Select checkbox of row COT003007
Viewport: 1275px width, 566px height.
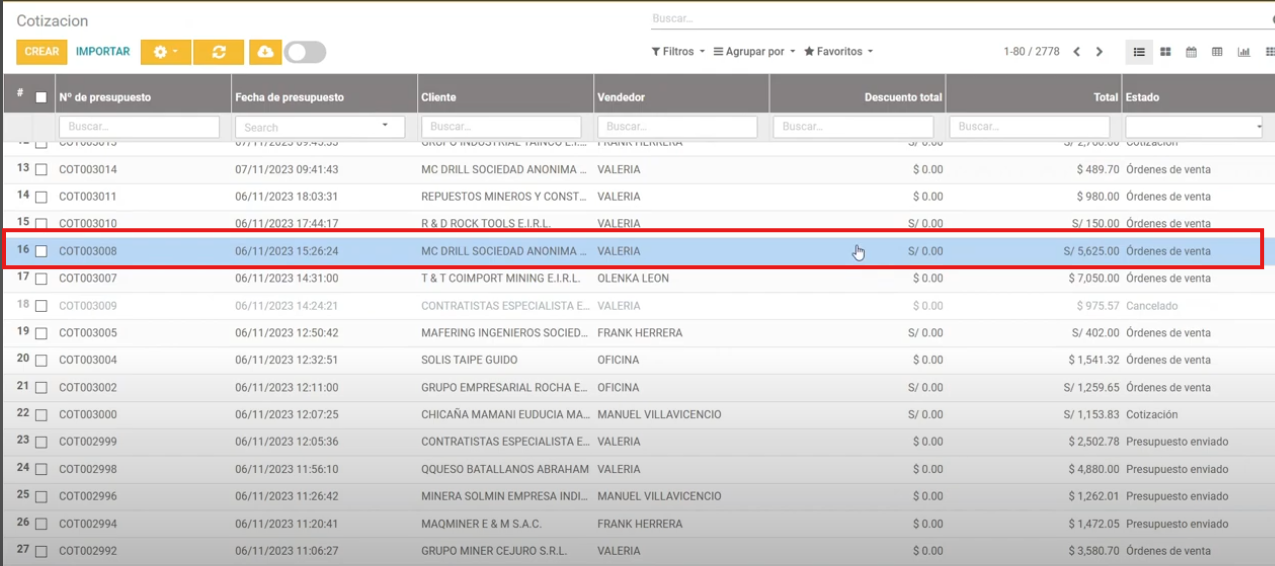point(41,279)
